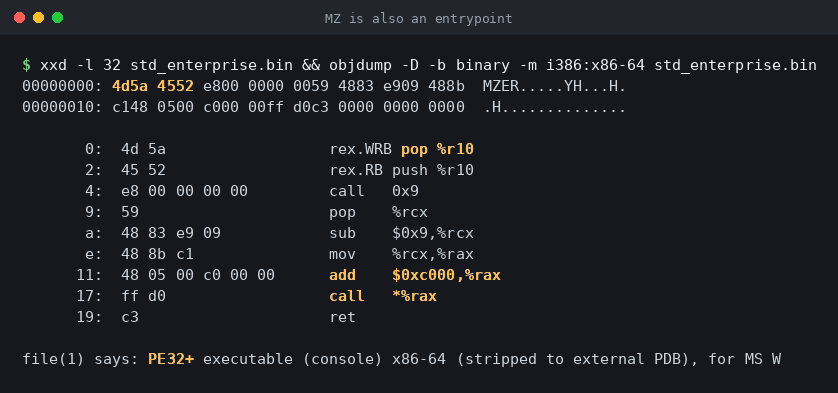Click the bytes 'e8 00 00 00 00'
Screen dimensions: 838x393
(184, 191)
